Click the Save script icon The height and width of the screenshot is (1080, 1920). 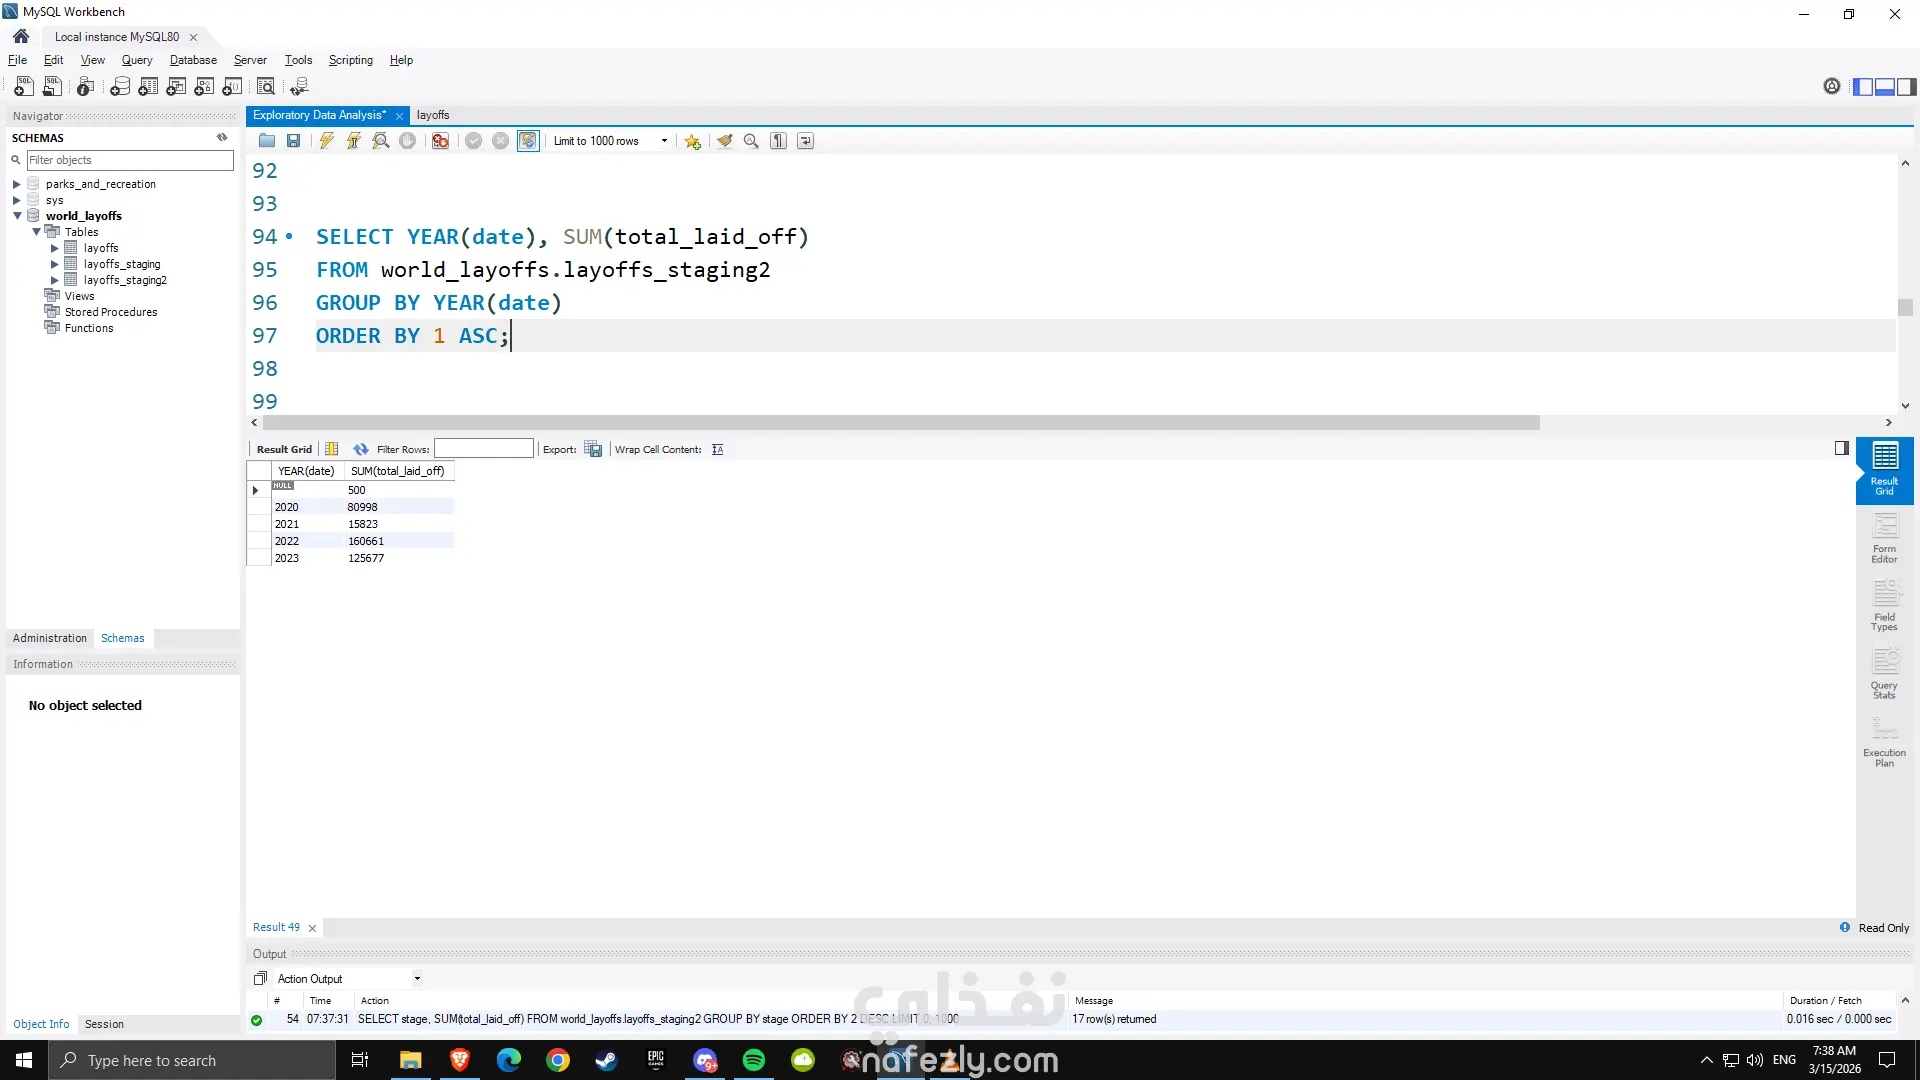point(293,141)
